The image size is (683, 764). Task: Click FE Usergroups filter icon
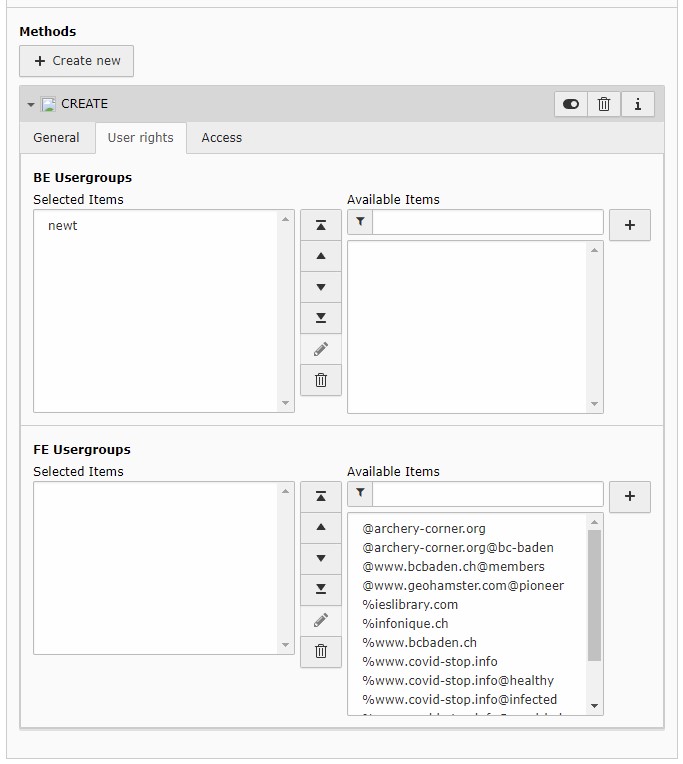360,494
